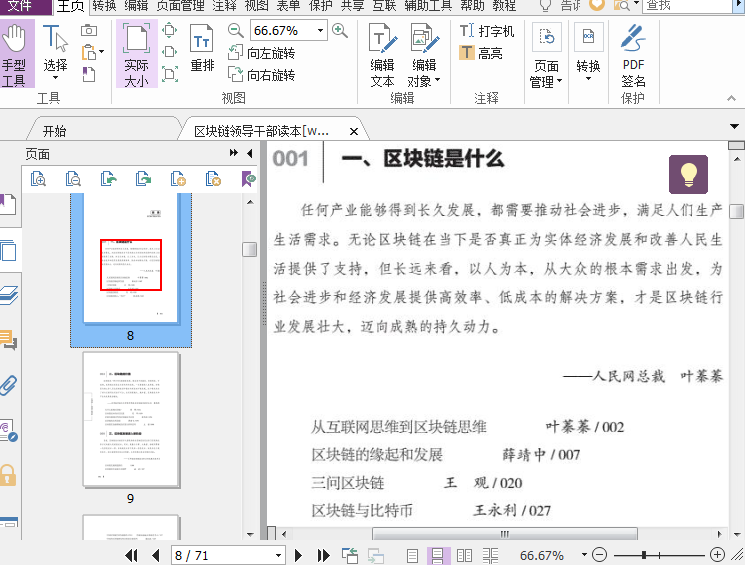Open the PDF签名 sign tool
This screenshot has height=565, width=745.
[x=633, y=56]
